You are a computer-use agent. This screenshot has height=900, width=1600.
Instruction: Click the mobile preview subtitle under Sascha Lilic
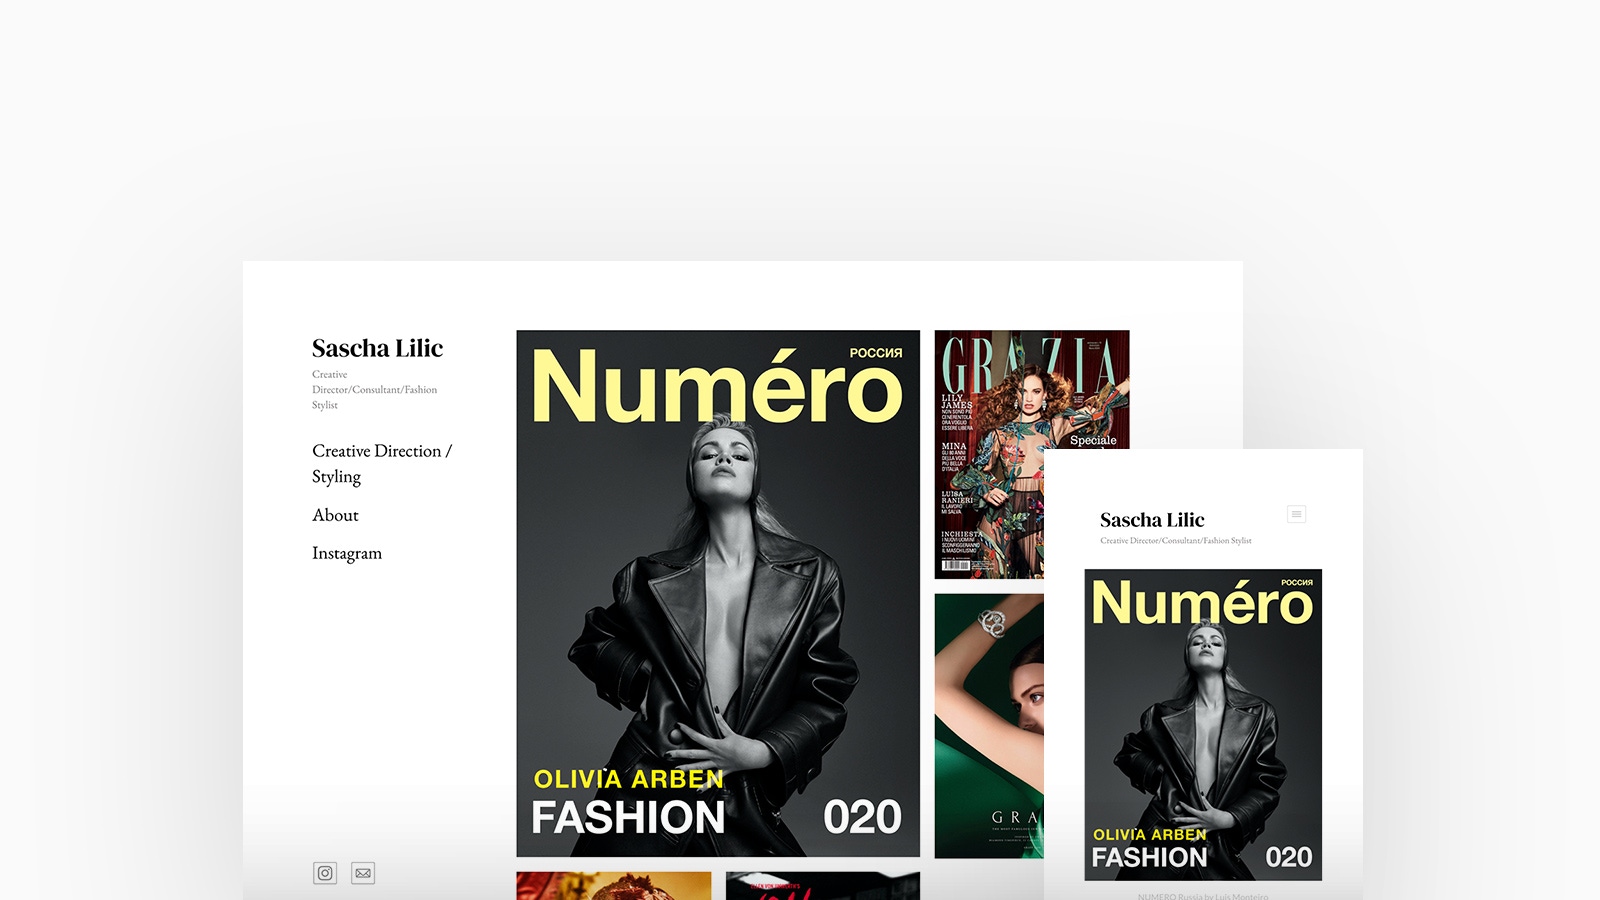1175,541
